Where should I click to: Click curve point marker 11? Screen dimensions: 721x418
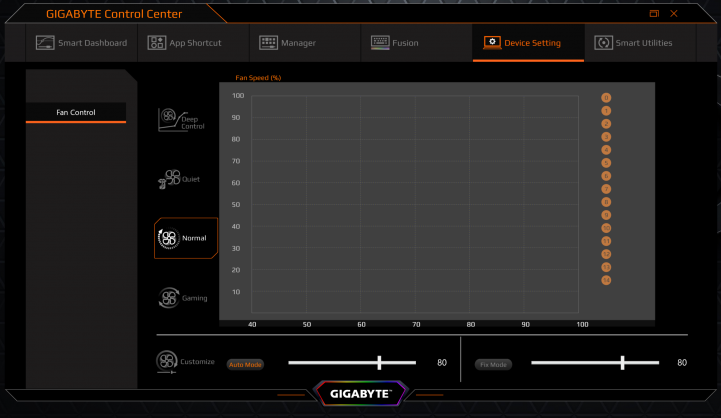coord(606,241)
